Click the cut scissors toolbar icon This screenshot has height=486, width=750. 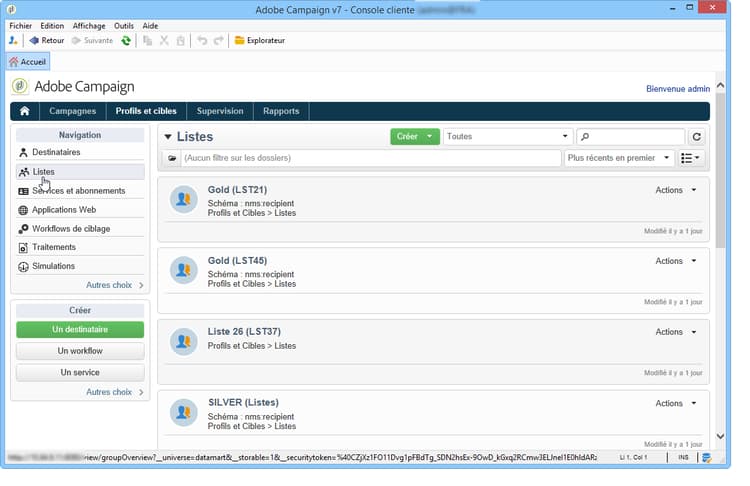tap(164, 41)
